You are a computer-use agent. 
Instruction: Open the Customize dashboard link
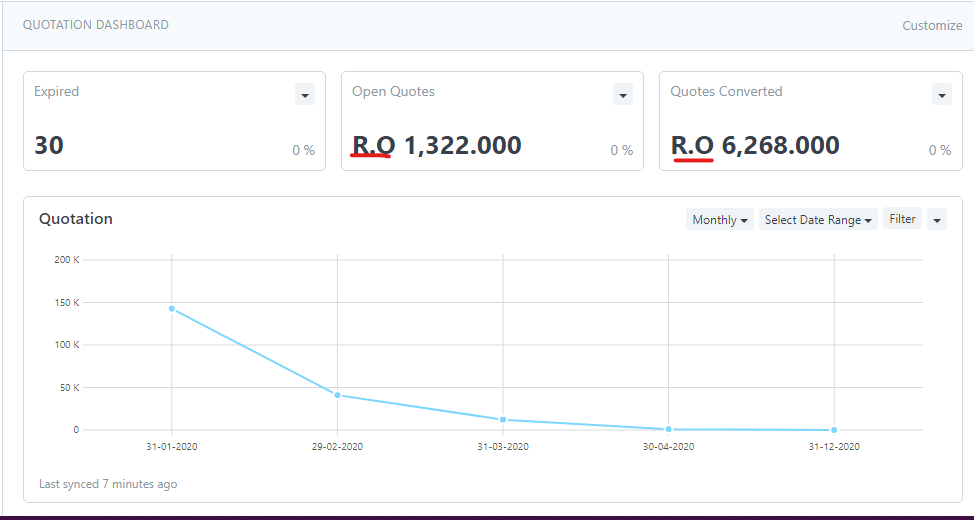click(x=932, y=25)
